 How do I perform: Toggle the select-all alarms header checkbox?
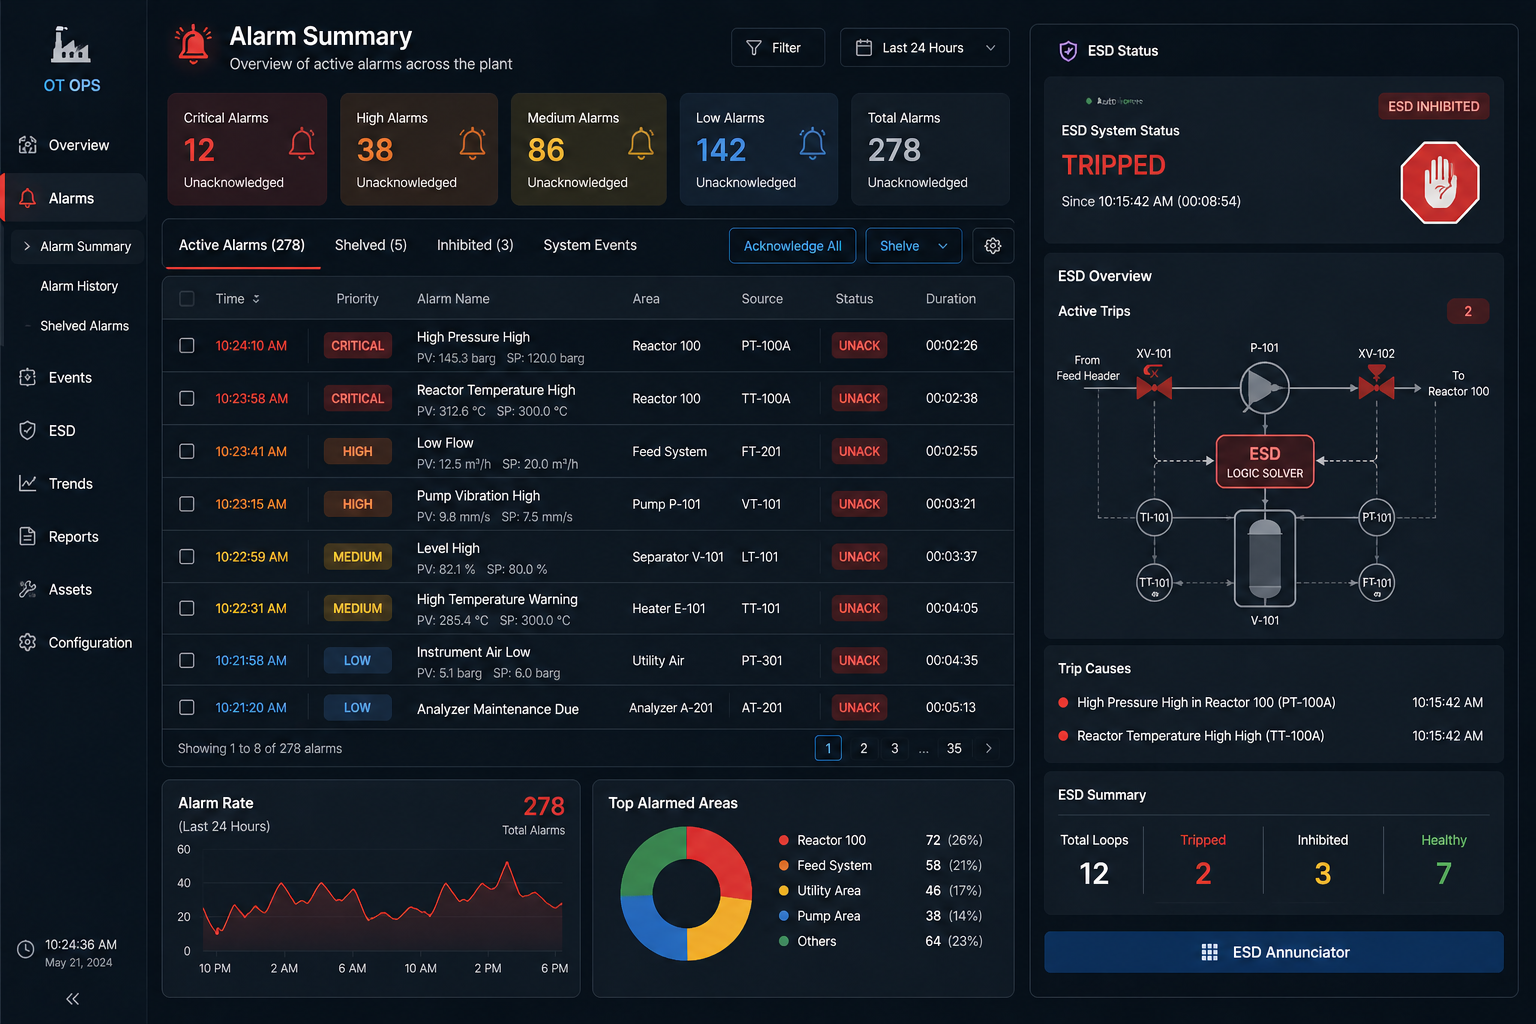click(187, 299)
